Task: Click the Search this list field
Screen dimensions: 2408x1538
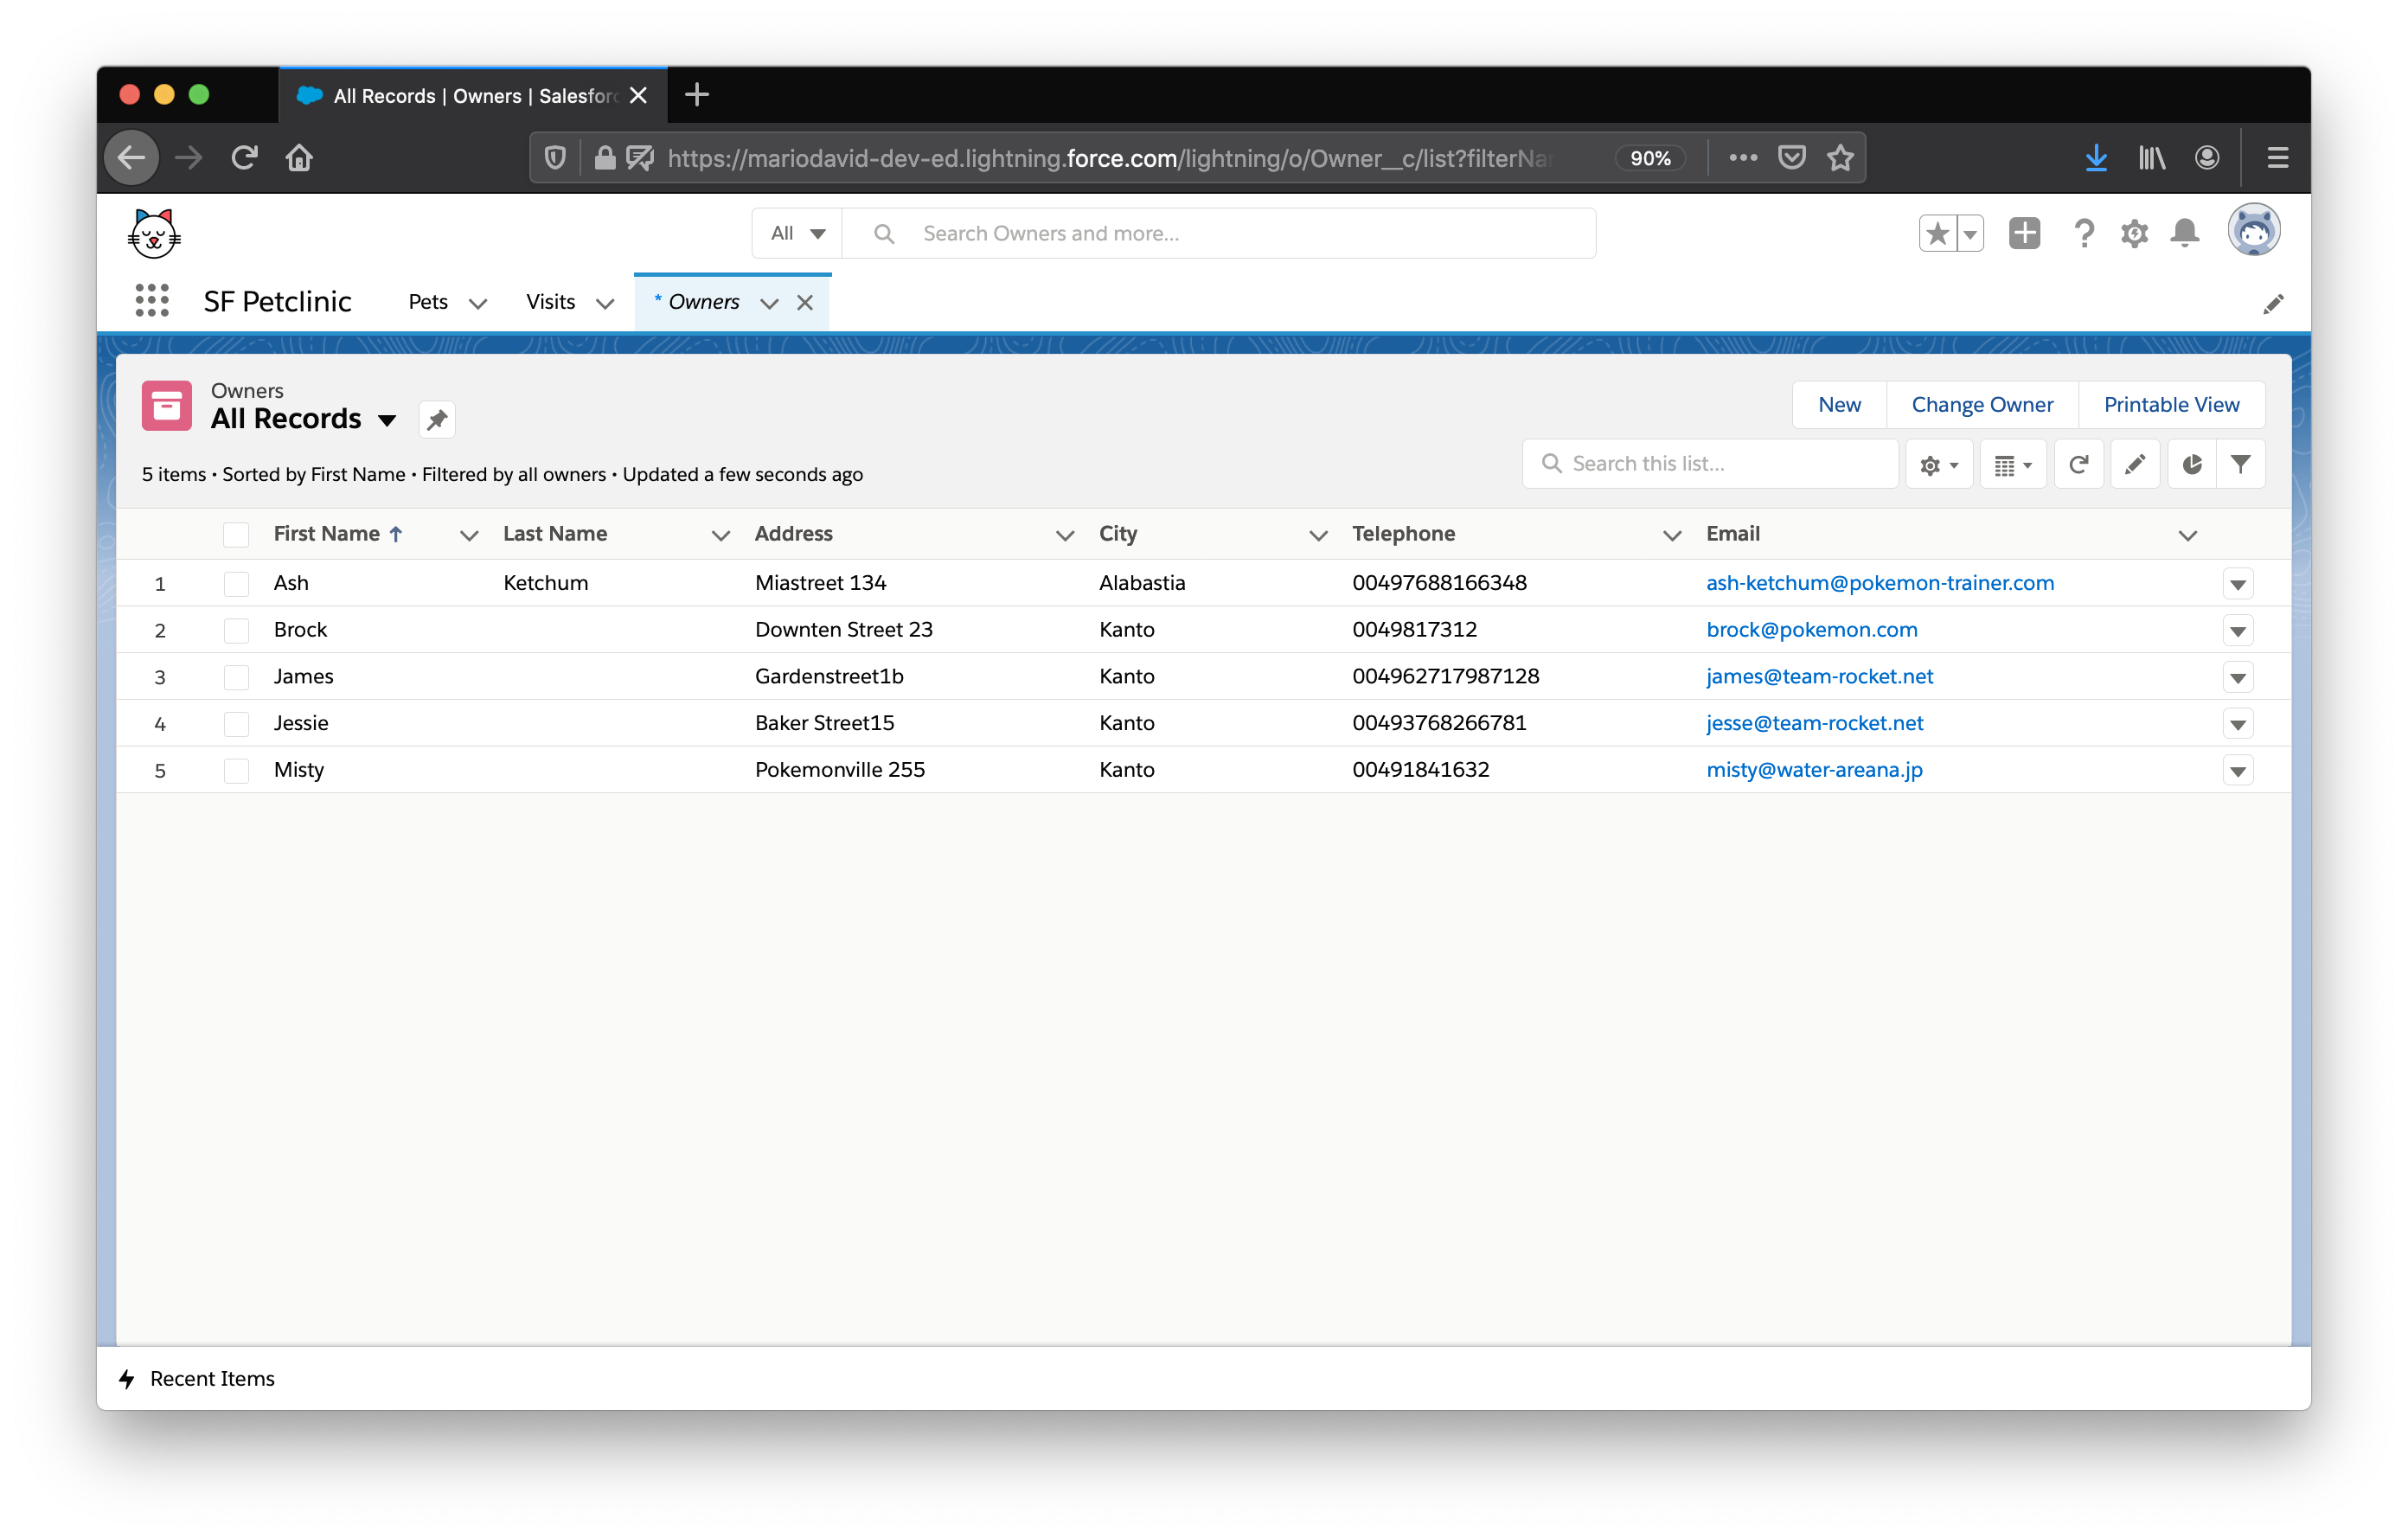Action: click(1710, 464)
